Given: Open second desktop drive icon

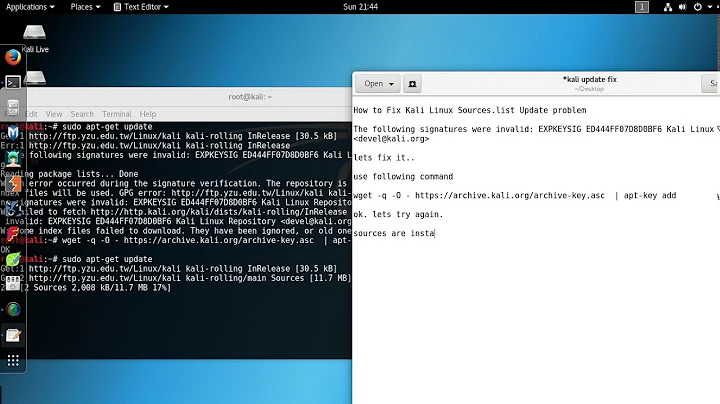Looking at the screenshot, I should (x=35, y=78).
